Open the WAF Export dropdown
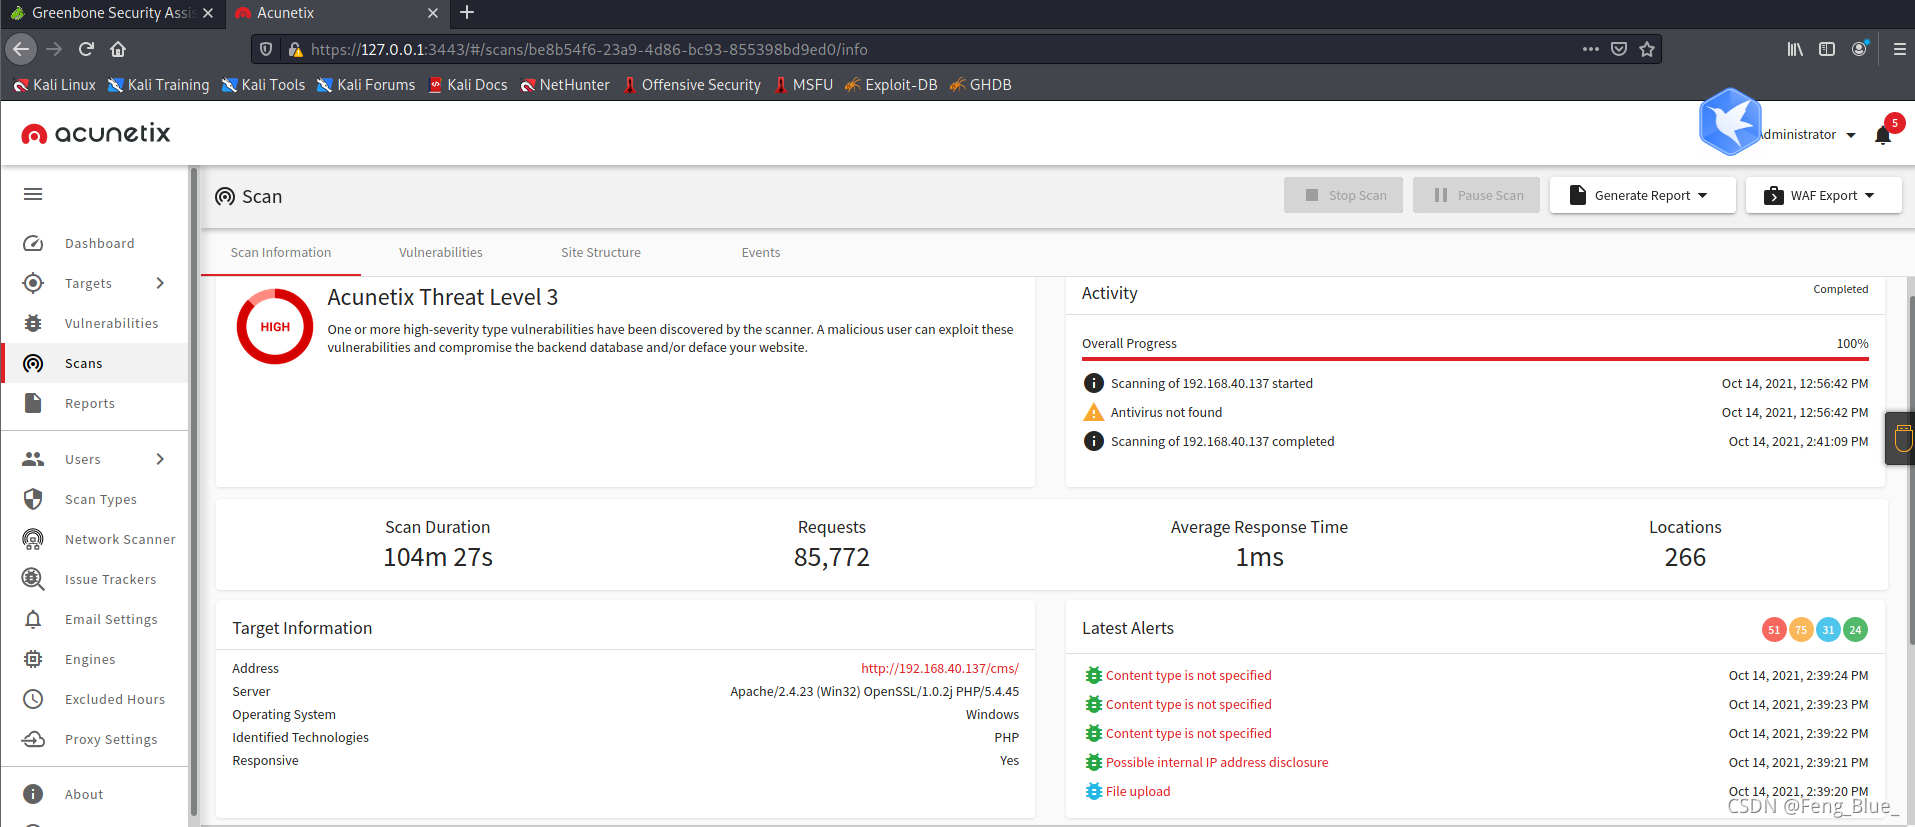The height and width of the screenshot is (827, 1915). pos(1823,195)
